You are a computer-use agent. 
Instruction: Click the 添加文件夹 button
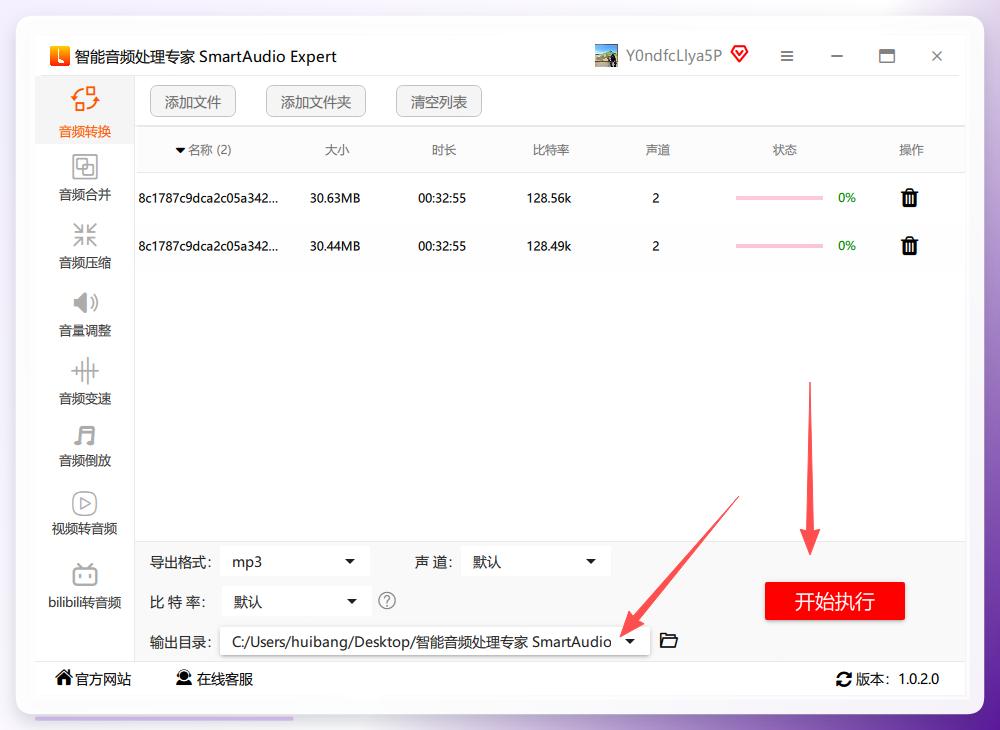coord(316,101)
